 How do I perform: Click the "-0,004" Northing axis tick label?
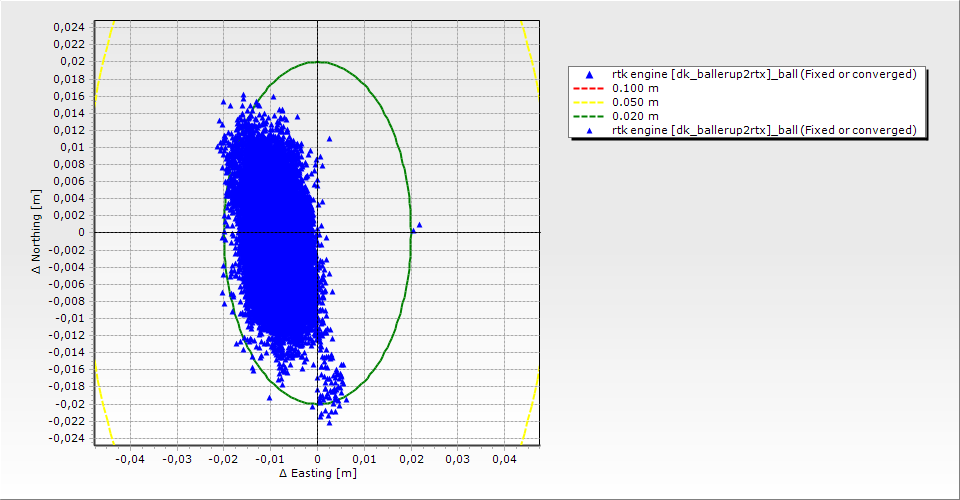[67, 267]
